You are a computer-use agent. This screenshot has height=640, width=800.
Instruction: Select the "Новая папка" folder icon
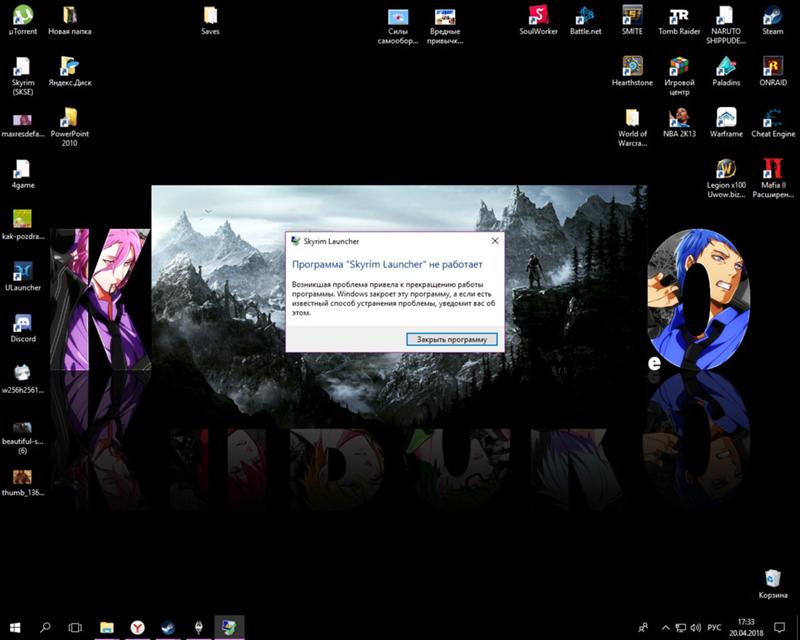tap(69, 20)
